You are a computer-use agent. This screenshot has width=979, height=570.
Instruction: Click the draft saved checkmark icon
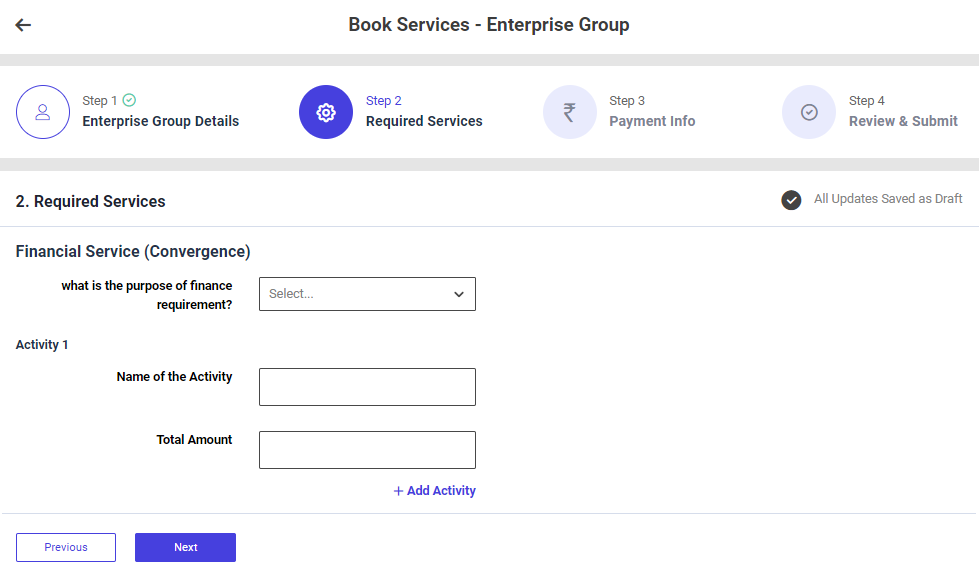[791, 200]
